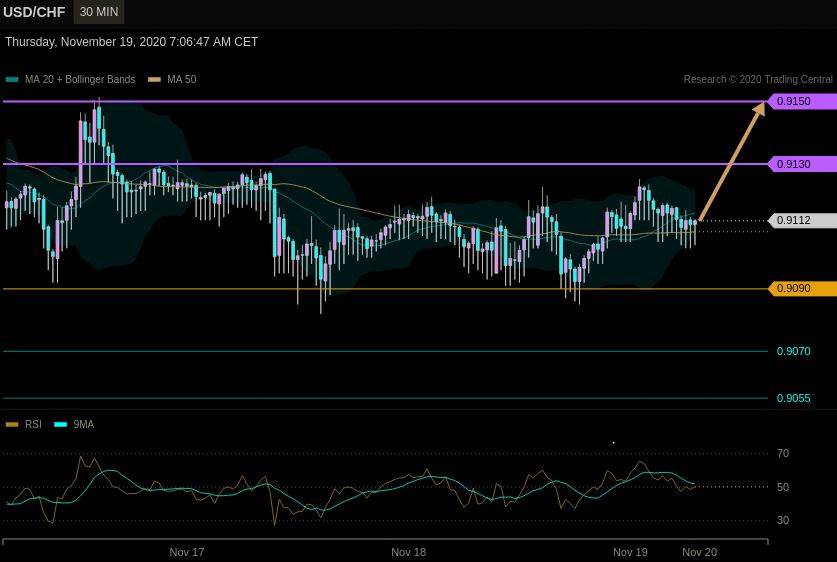Viewport: 837px width, 562px height.
Task: Click the MA 50 legend color swatch
Action: pos(154,80)
